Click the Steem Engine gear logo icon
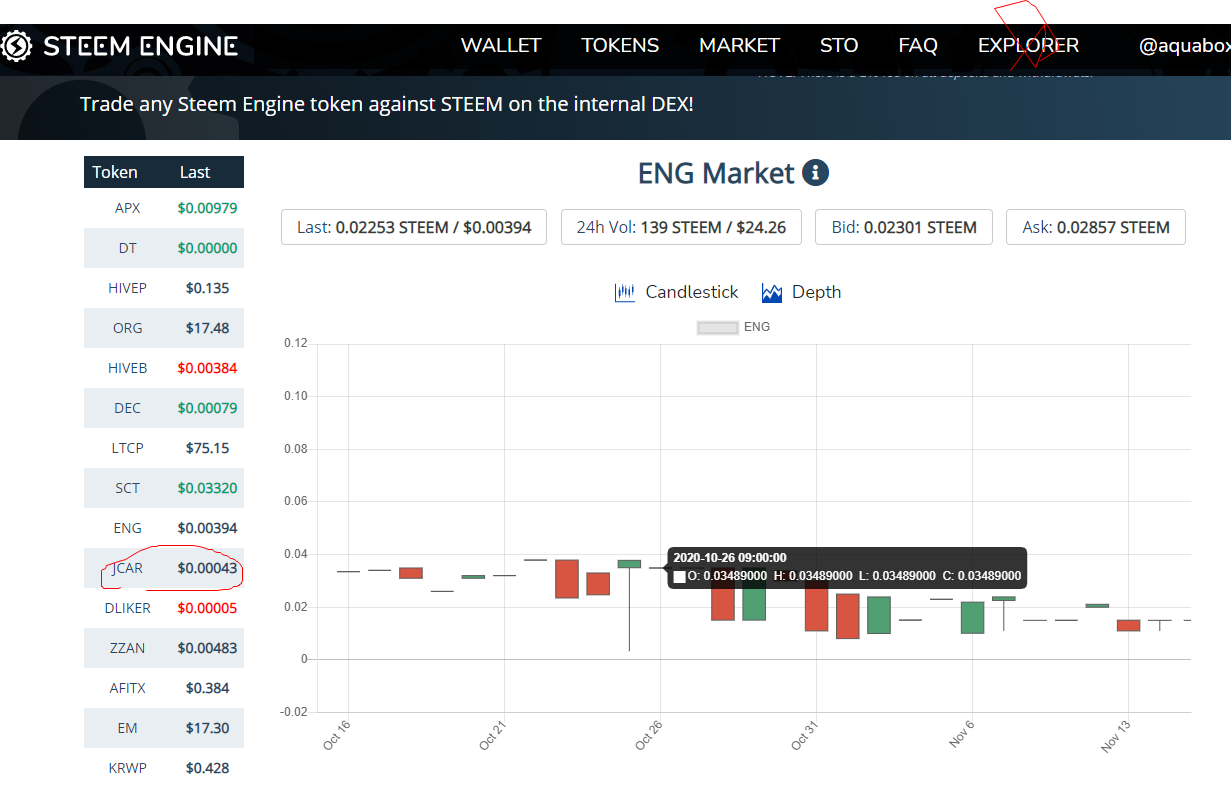The height and width of the screenshot is (788, 1231). [17, 46]
